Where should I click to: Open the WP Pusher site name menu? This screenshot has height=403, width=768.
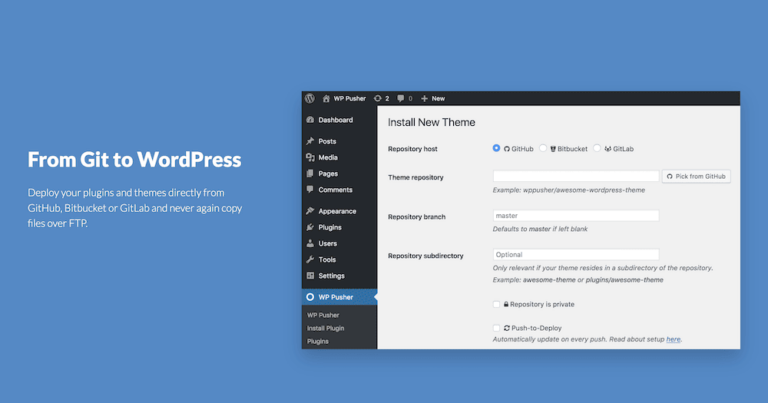345,99
